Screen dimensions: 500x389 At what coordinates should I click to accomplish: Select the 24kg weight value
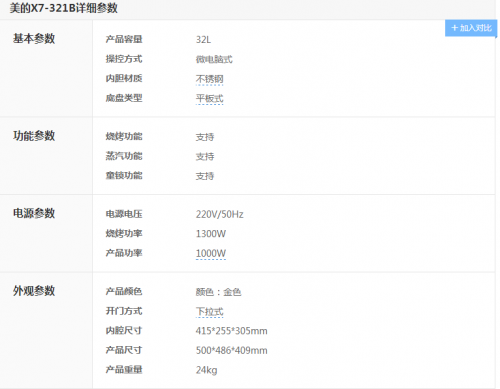[206, 370]
